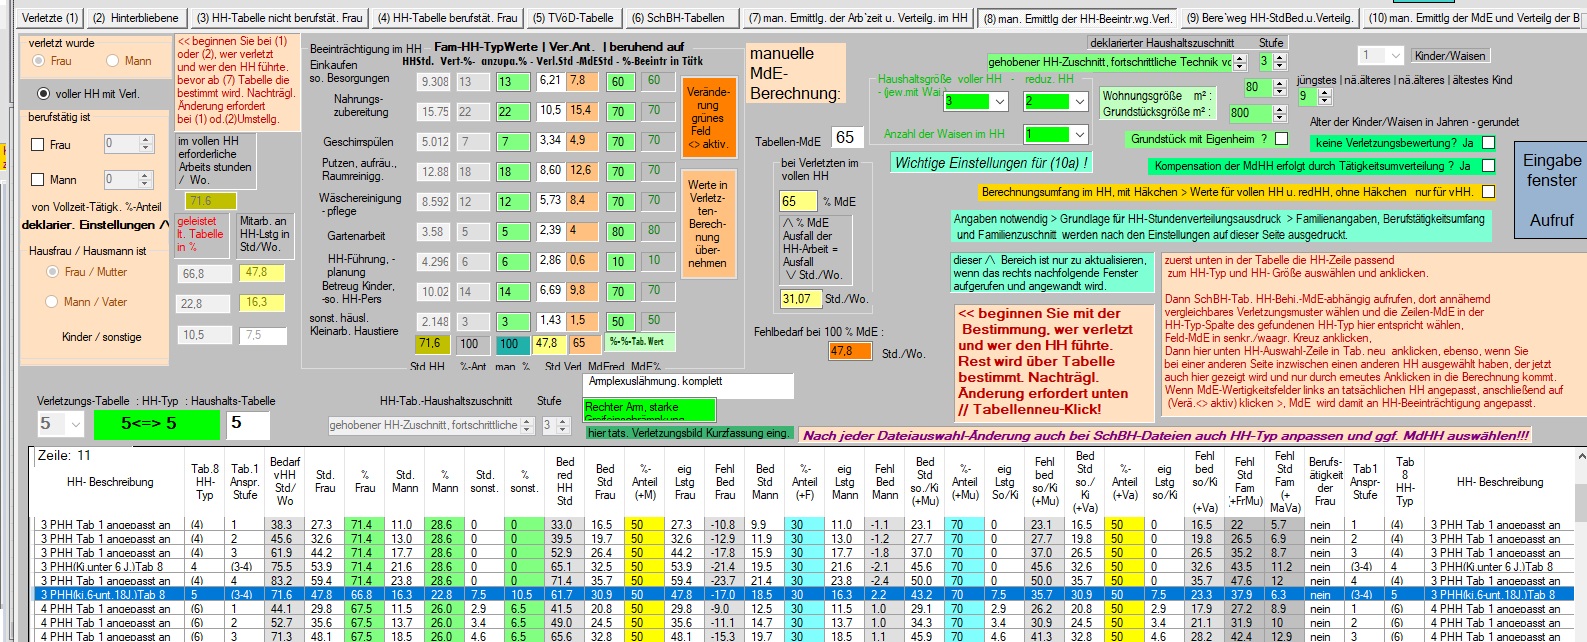Check Kompensation der MdHH Ja box
The height and width of the screenshot is (642, 1587).
pos(1488,166)
